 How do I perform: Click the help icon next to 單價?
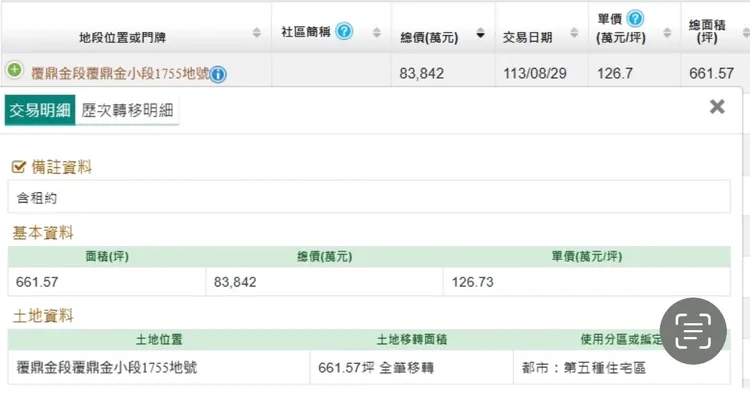pos(634,20)
